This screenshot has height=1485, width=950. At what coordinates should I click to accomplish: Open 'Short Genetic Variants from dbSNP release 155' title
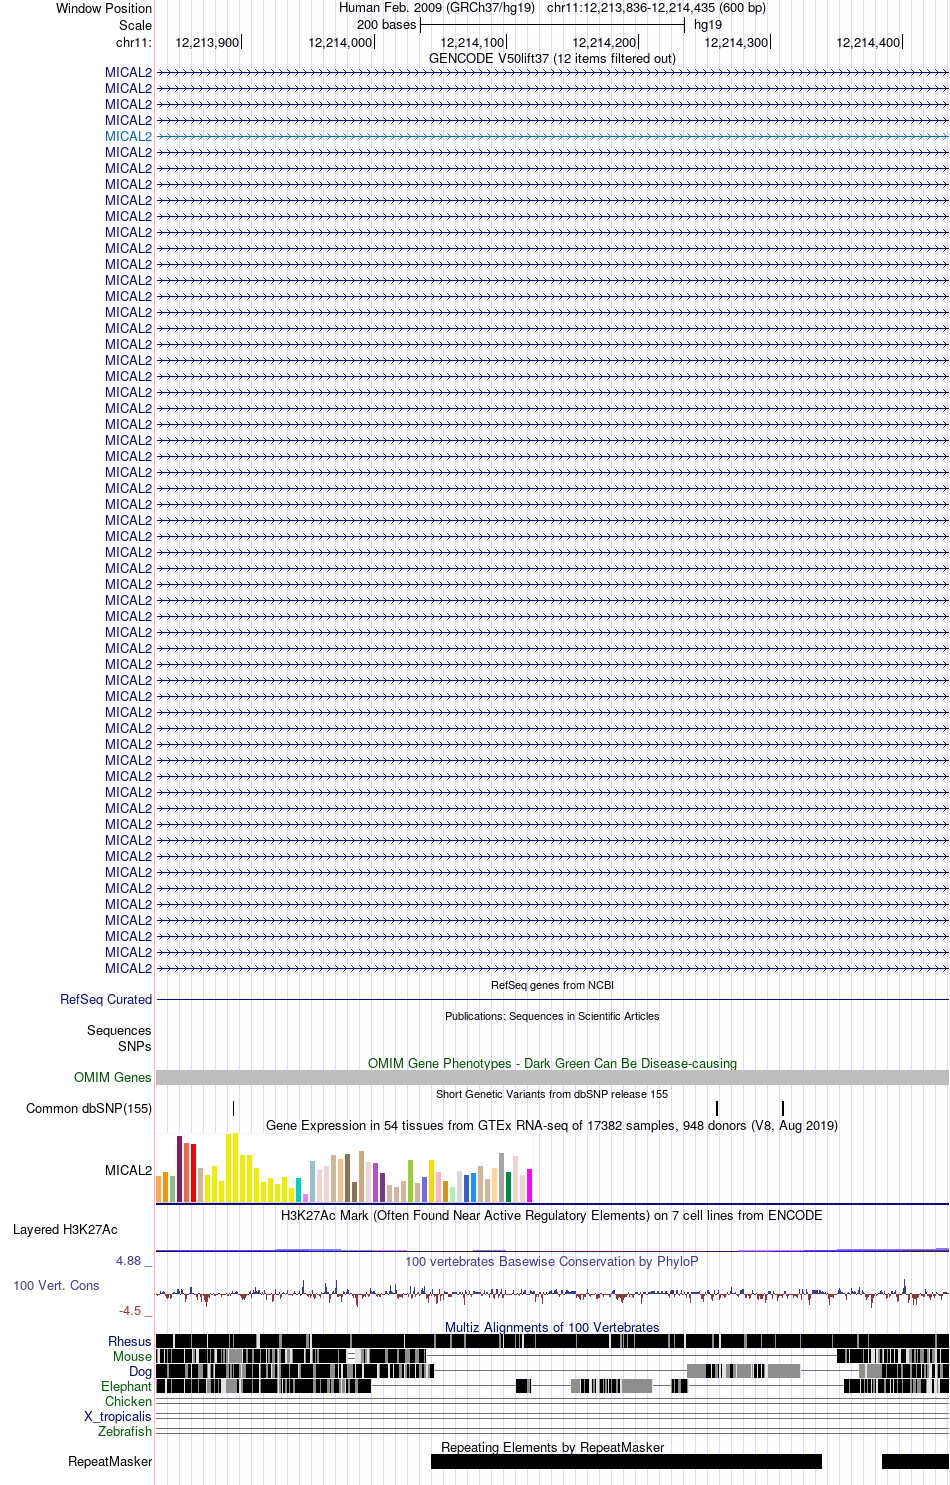[552, 1094]
